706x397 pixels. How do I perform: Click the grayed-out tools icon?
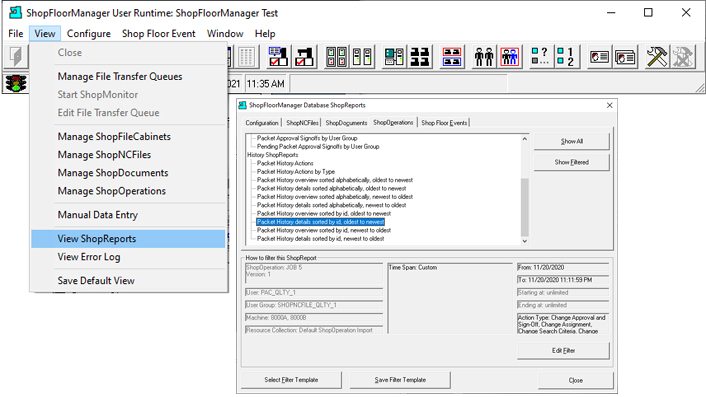(683, 57)
